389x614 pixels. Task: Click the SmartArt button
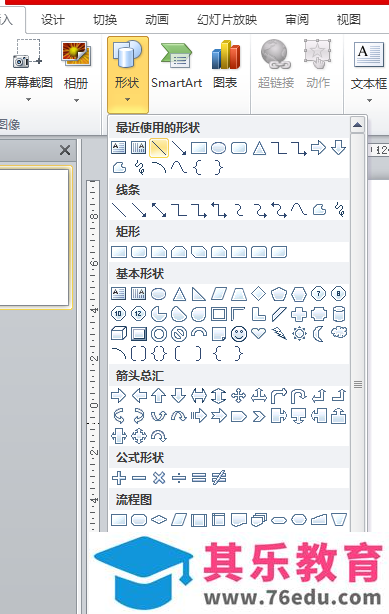pyautogui.click(x=176, y=66)
